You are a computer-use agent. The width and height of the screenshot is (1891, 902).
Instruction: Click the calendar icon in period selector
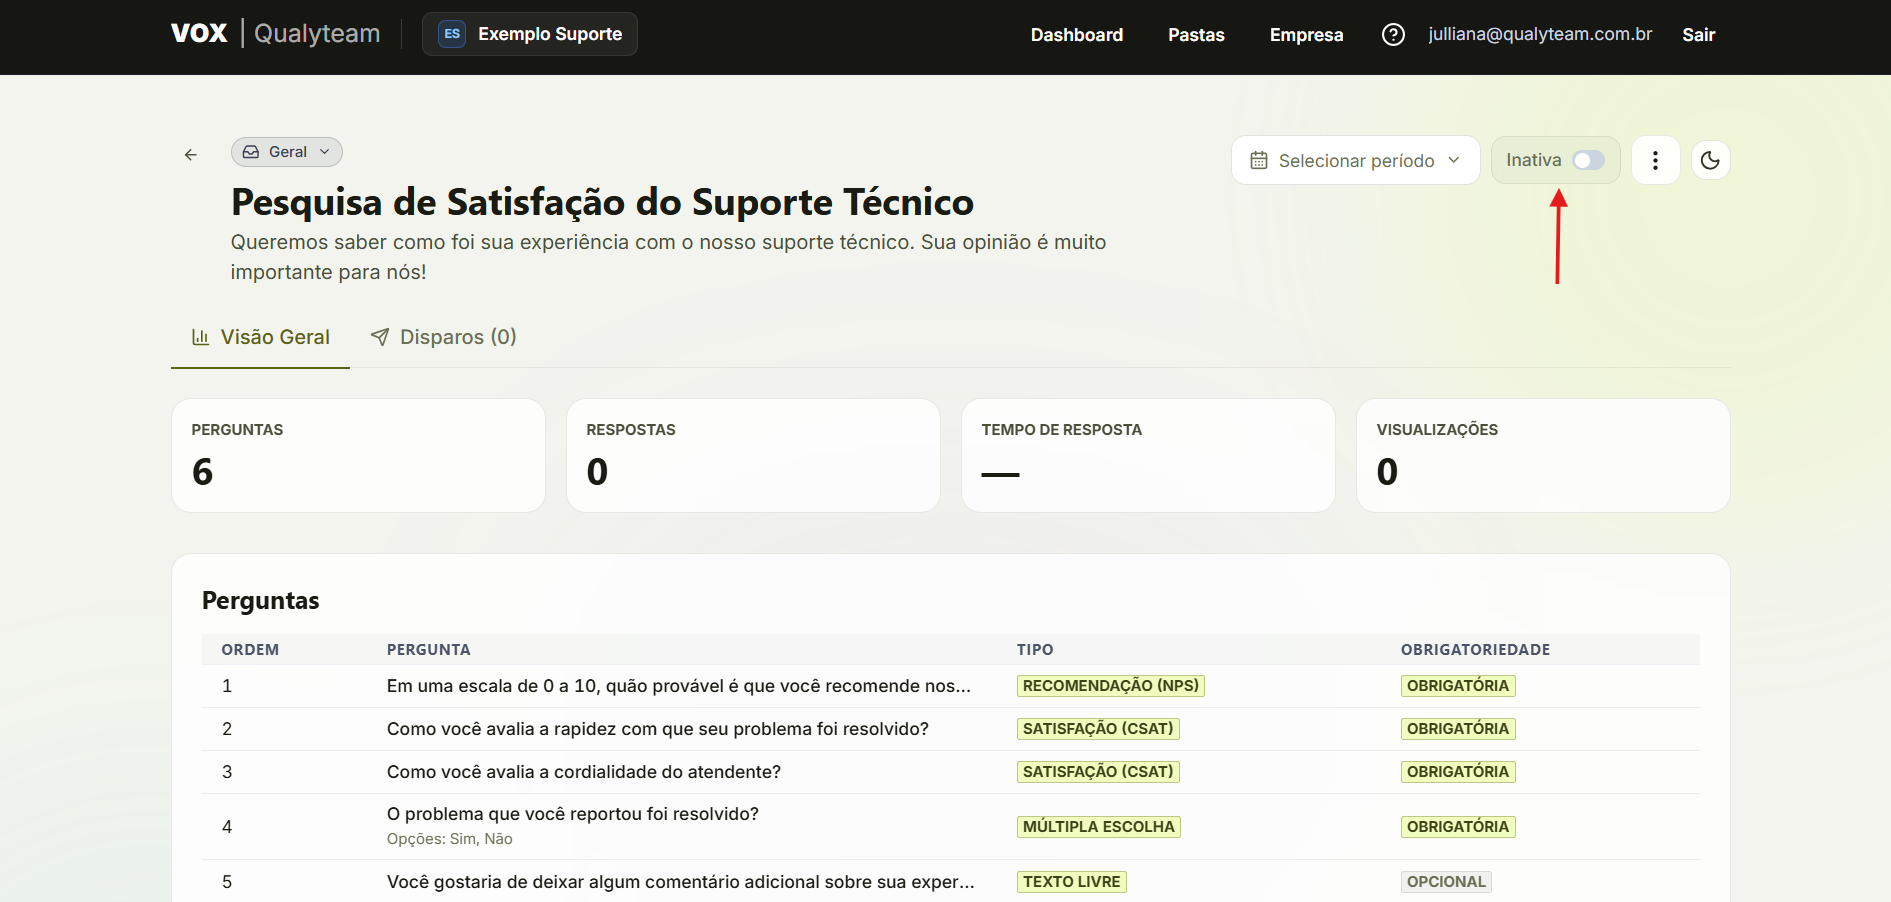(1259, 161)
